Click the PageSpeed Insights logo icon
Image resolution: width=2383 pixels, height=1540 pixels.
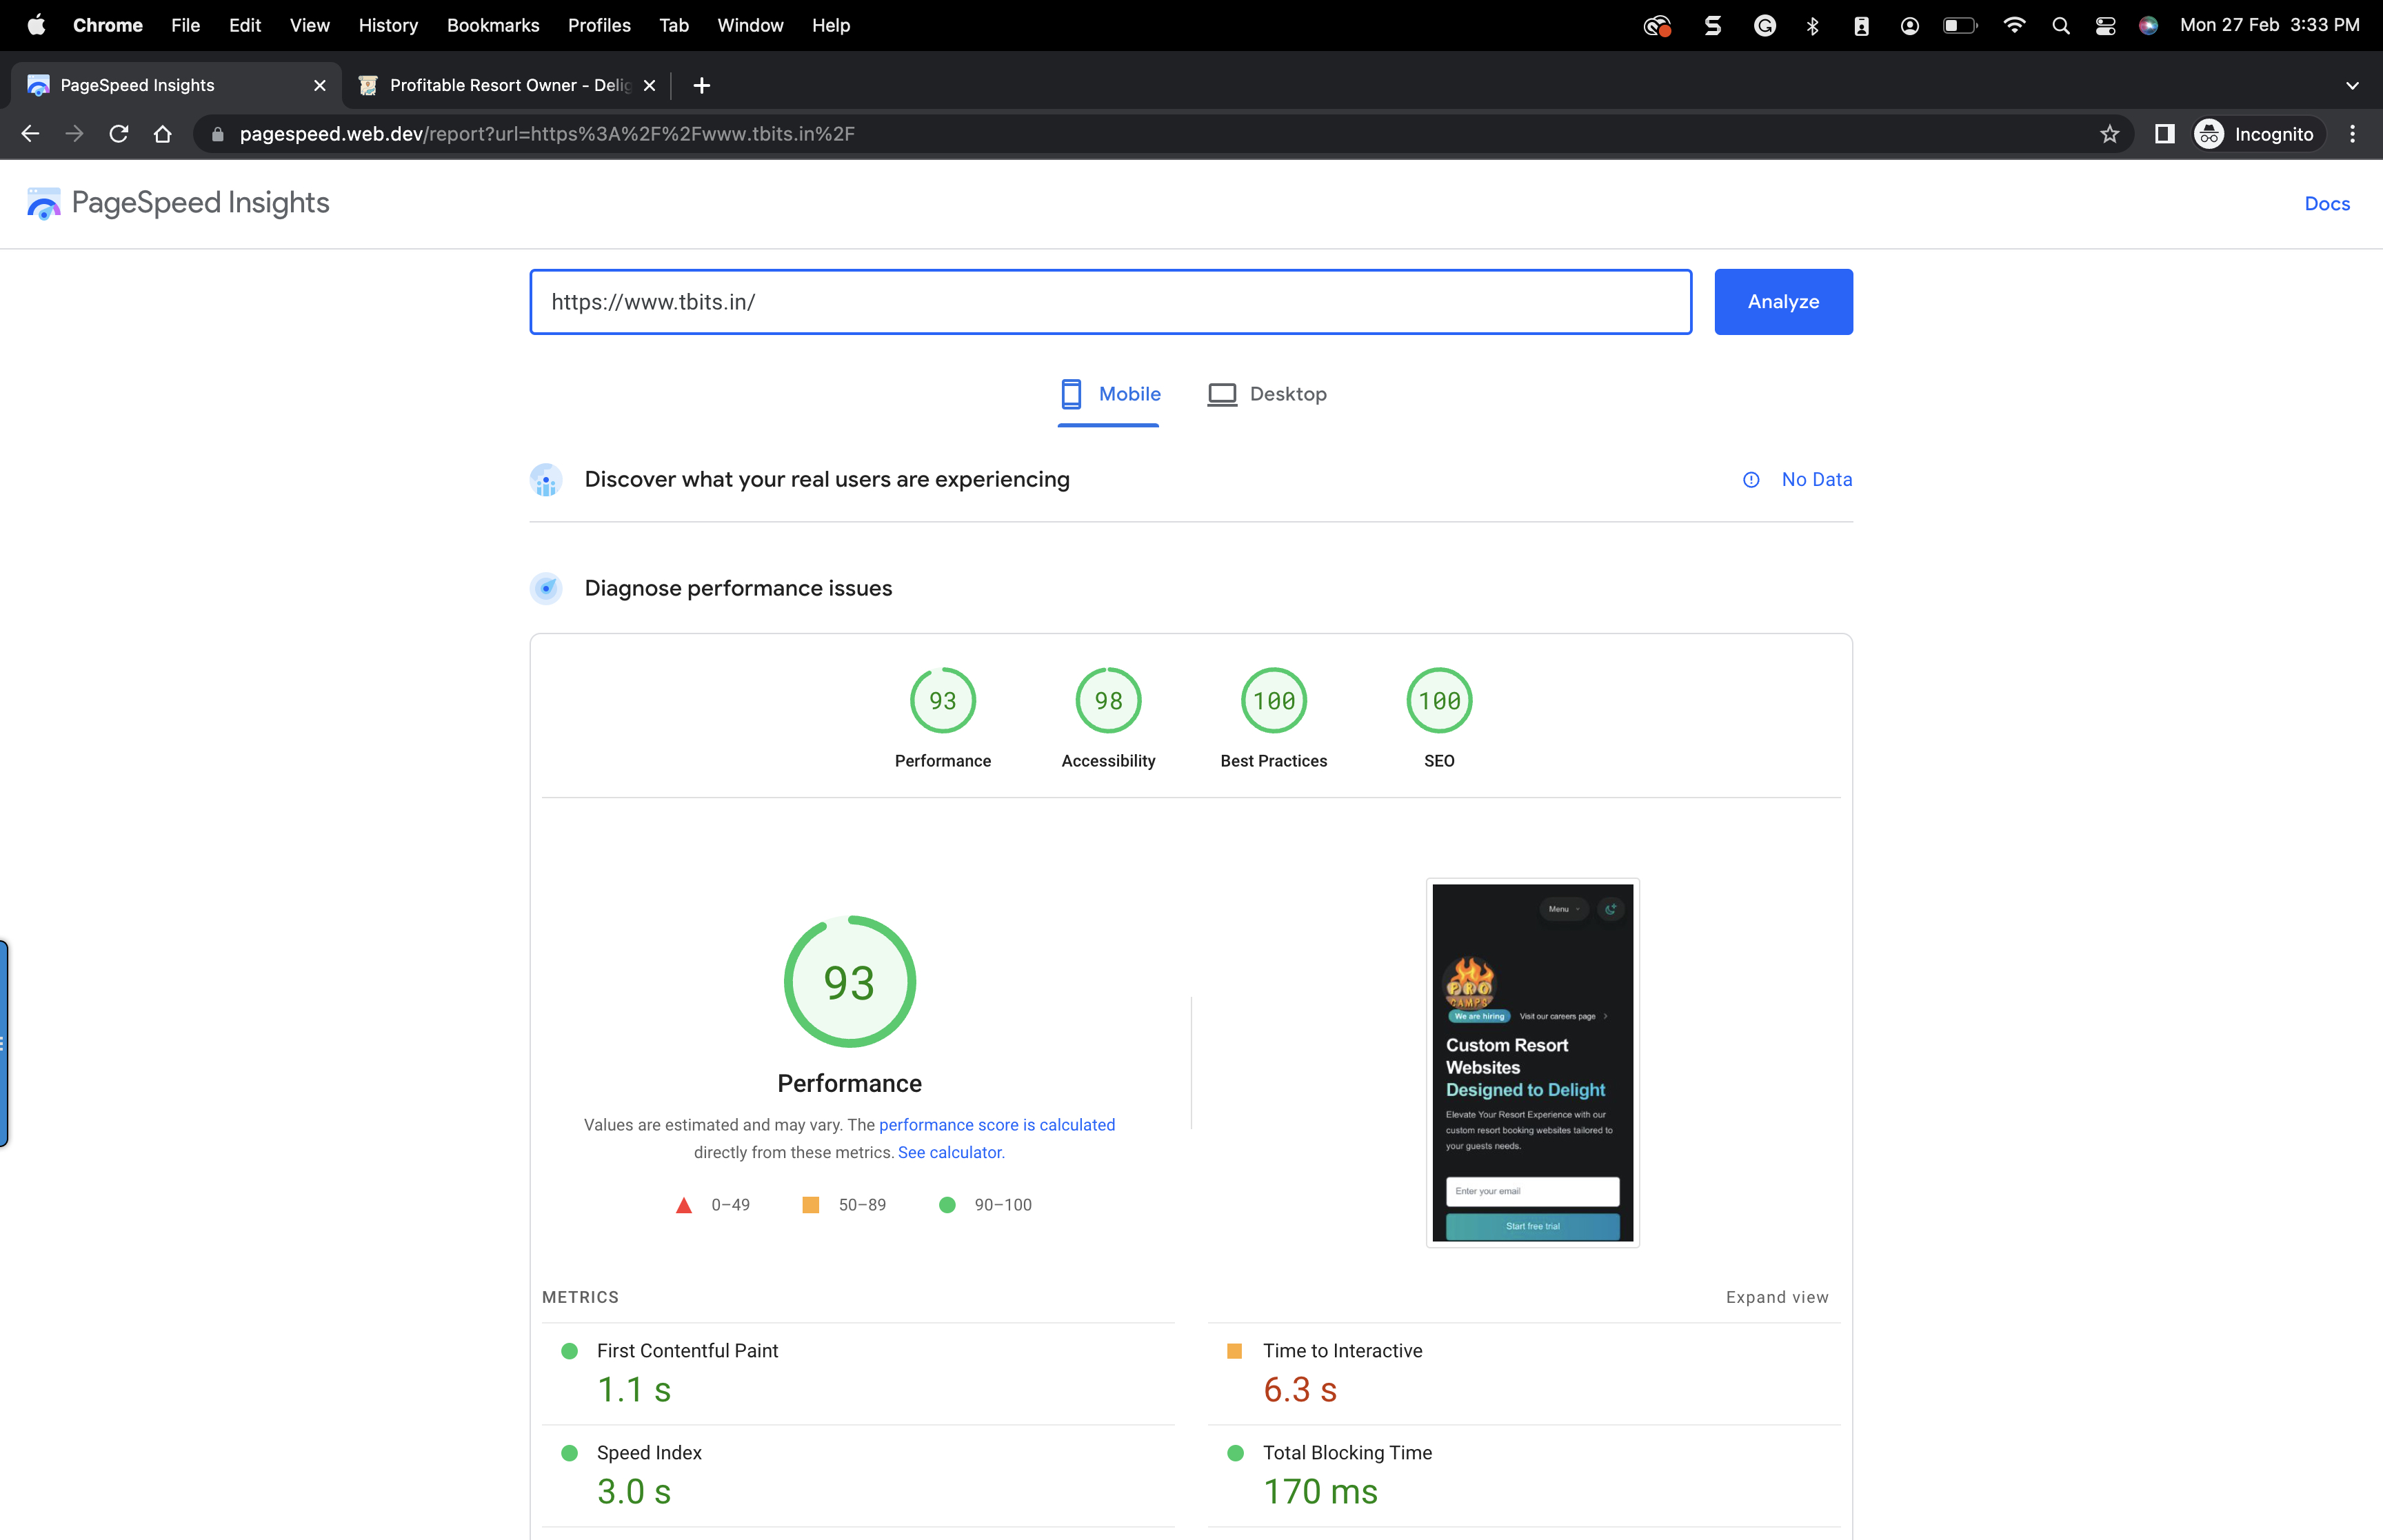click(43, 203)
